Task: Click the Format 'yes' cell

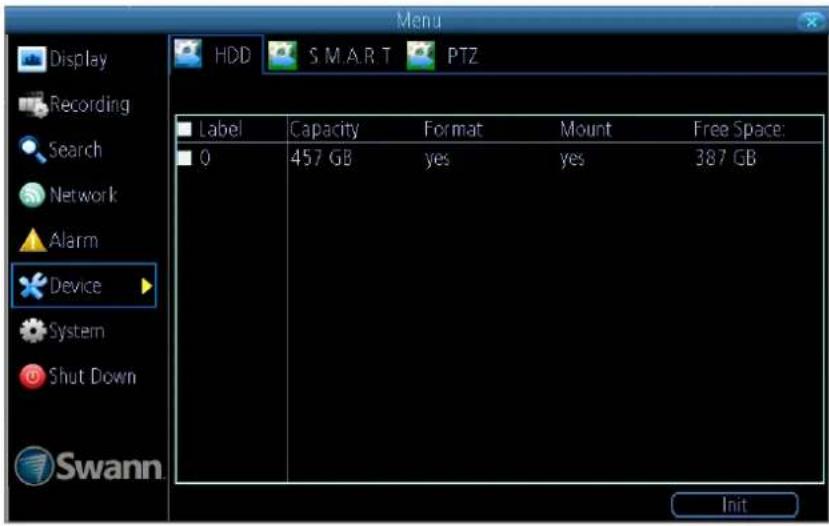Action: (437, 159)
